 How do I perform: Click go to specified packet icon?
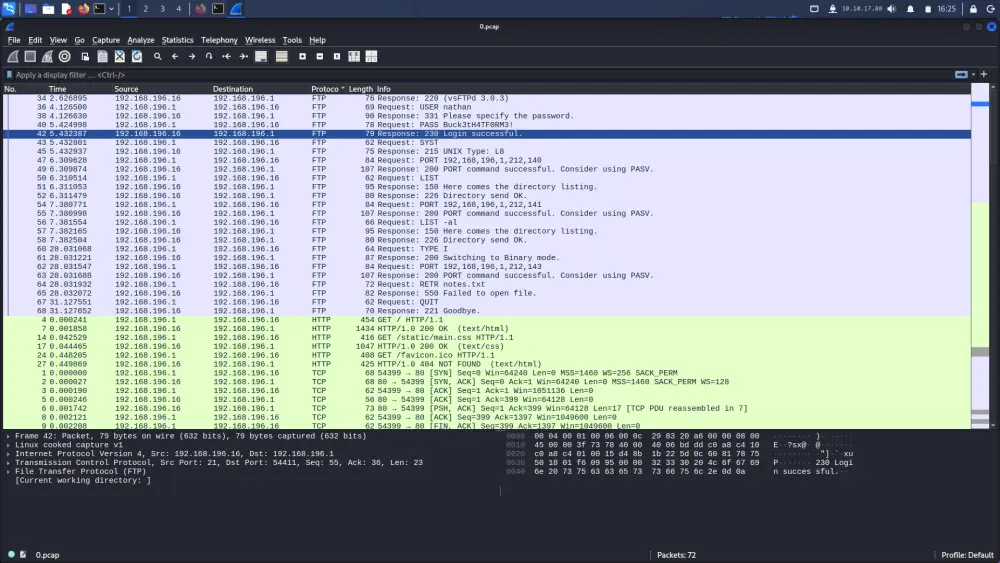coord(209,57)
